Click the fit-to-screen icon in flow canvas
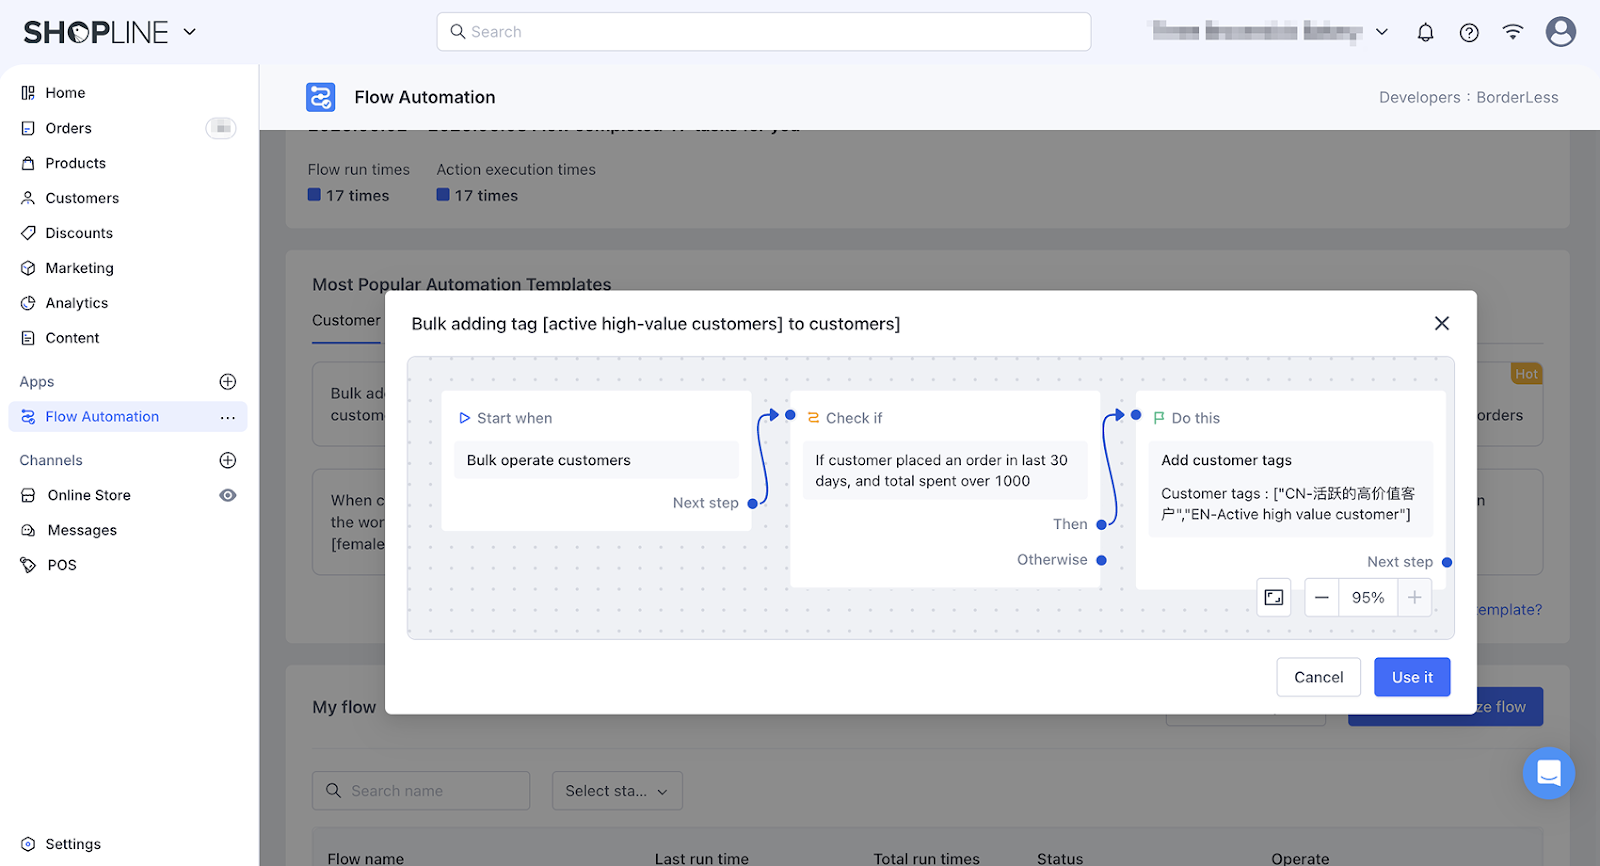Viewport: 1600px width, 866px height. click(1273, 598)
